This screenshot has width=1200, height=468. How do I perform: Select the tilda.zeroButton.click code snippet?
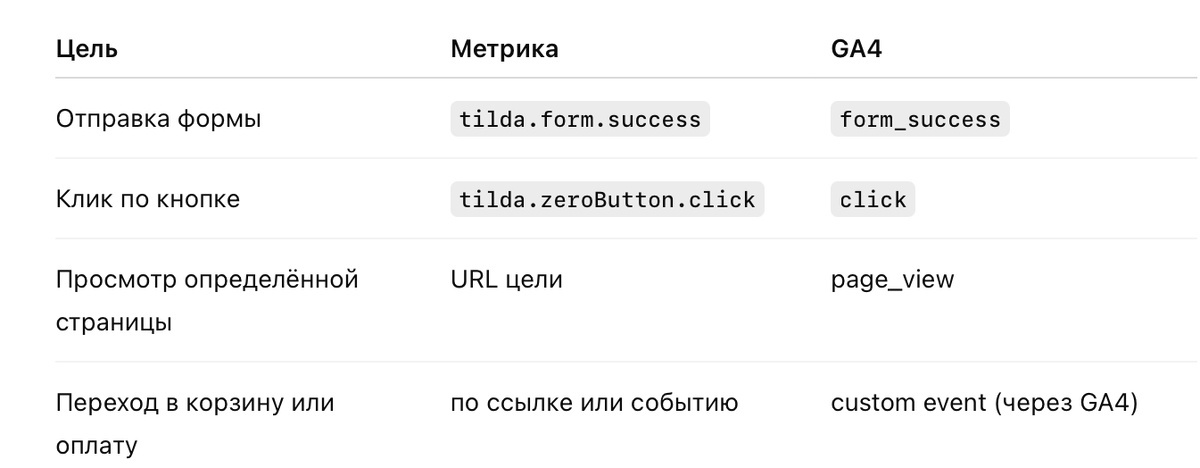tap(607, 199)
